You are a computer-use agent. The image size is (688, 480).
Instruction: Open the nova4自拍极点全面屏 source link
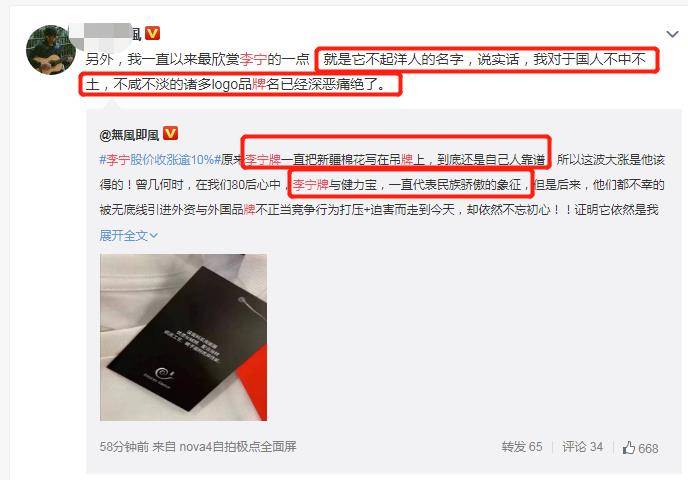click(238, 447)
